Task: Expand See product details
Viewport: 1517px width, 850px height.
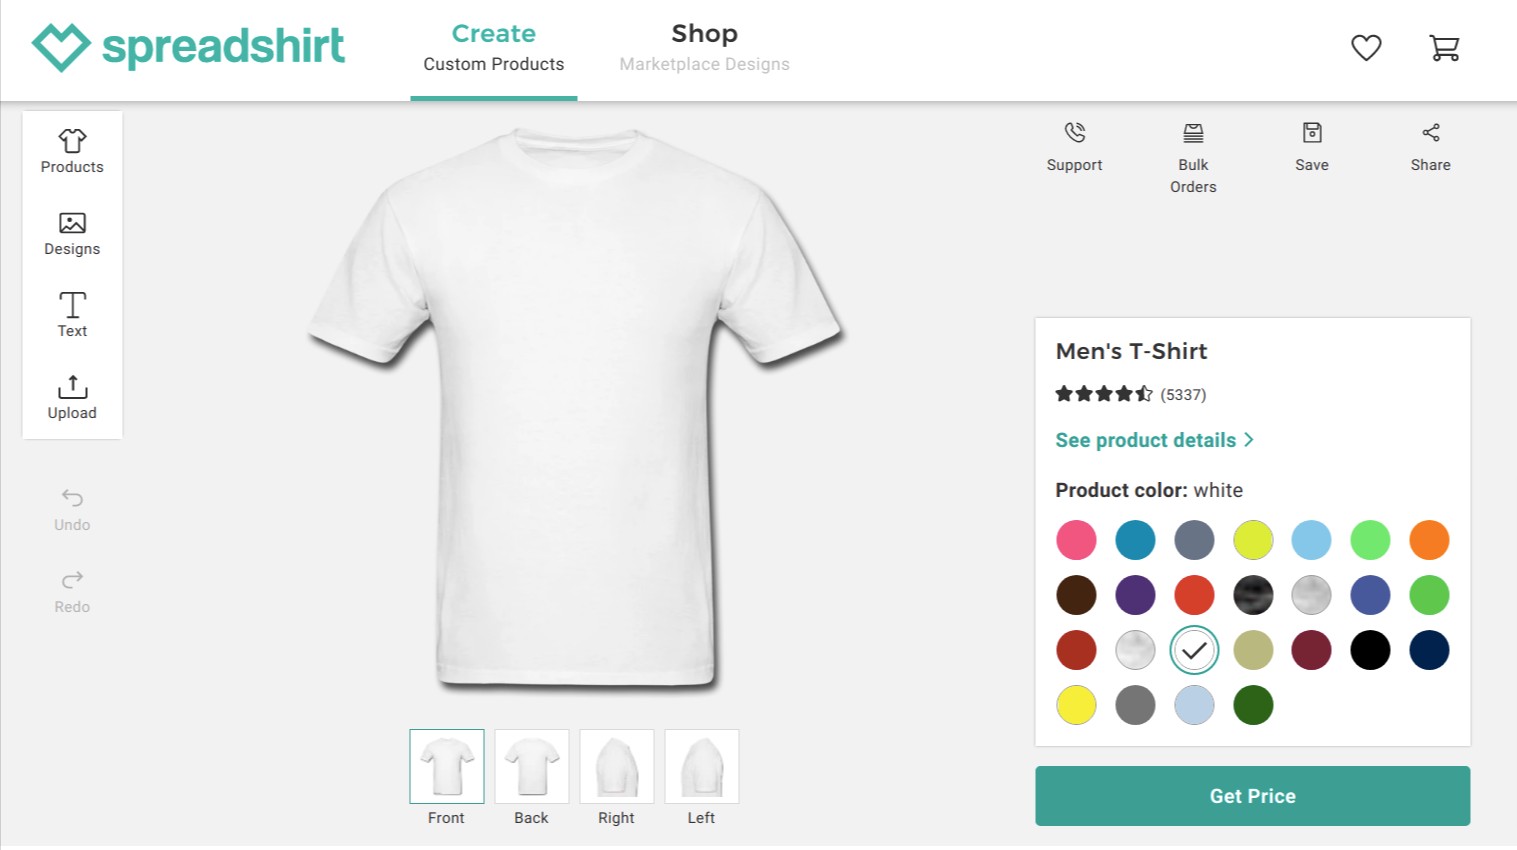Action: [1154, 440]
